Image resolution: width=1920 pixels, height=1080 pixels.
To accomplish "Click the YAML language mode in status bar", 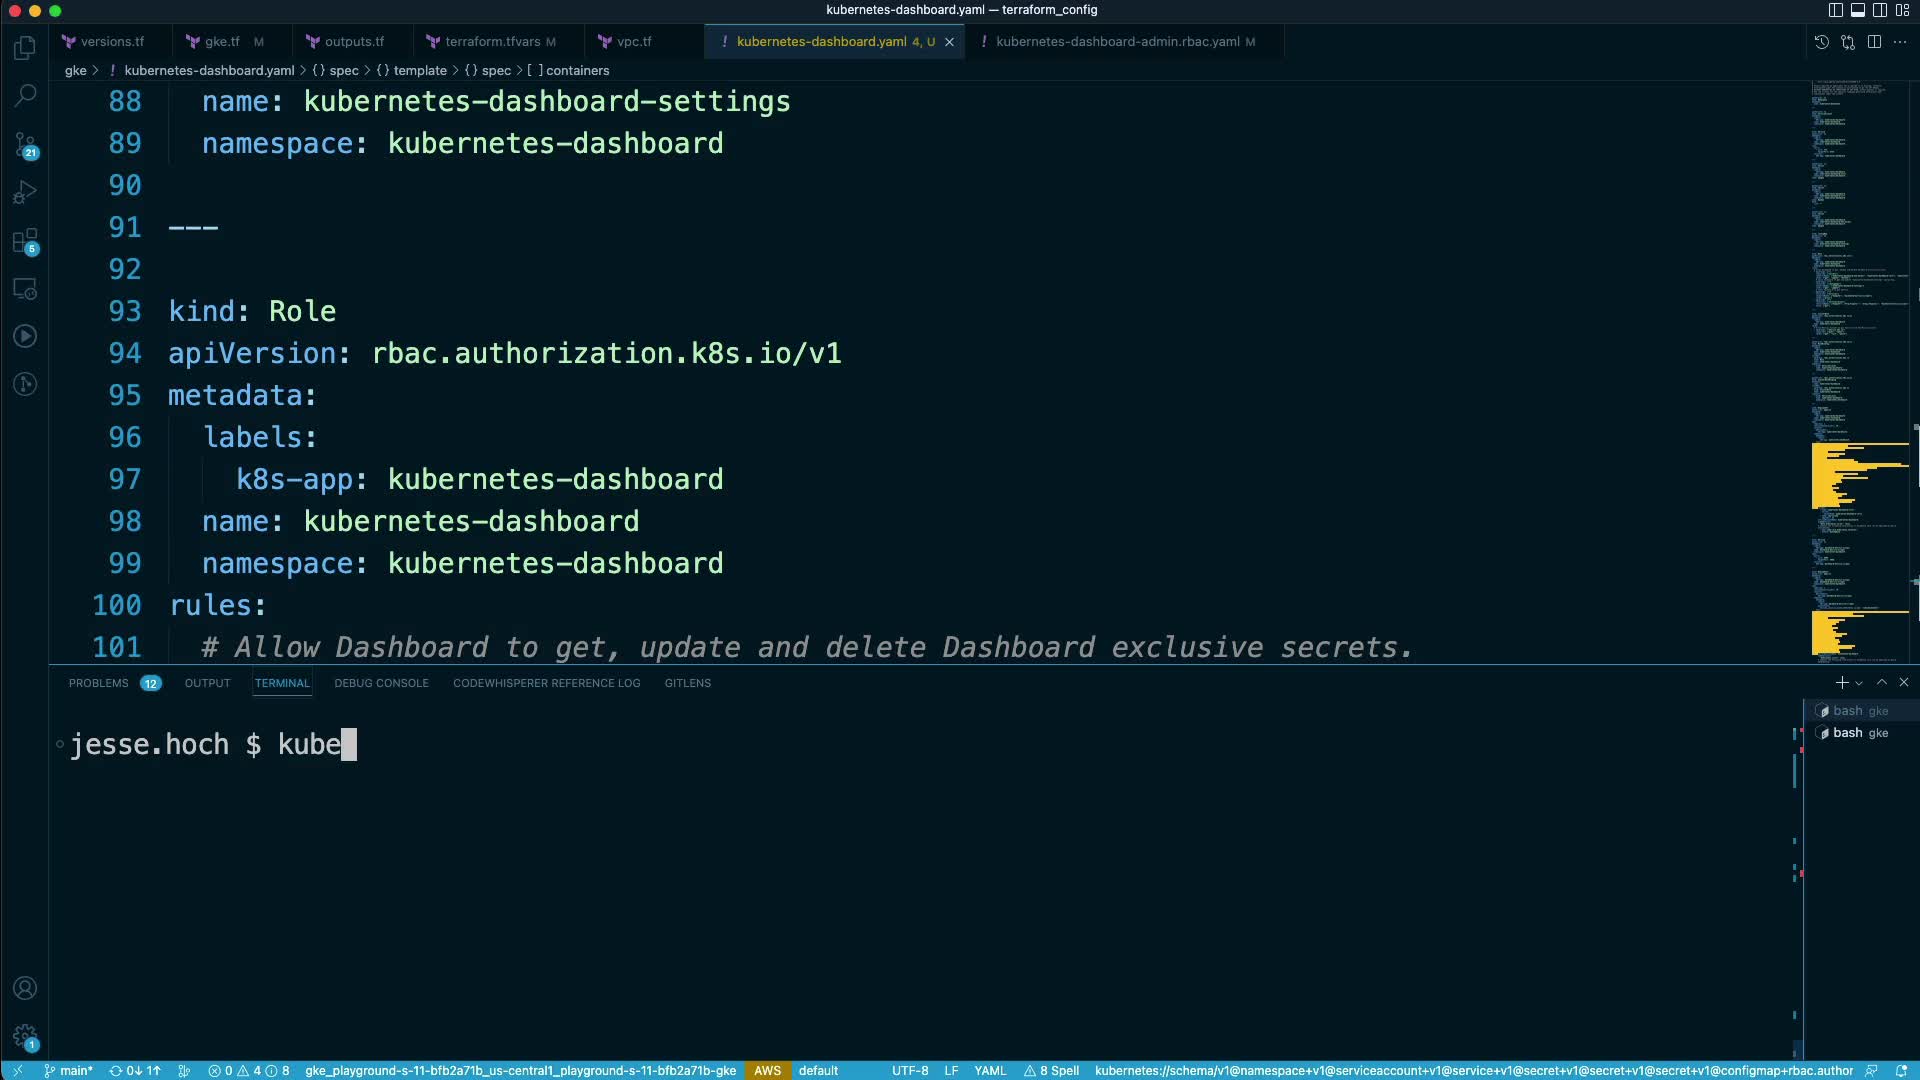I will 989,1070.
